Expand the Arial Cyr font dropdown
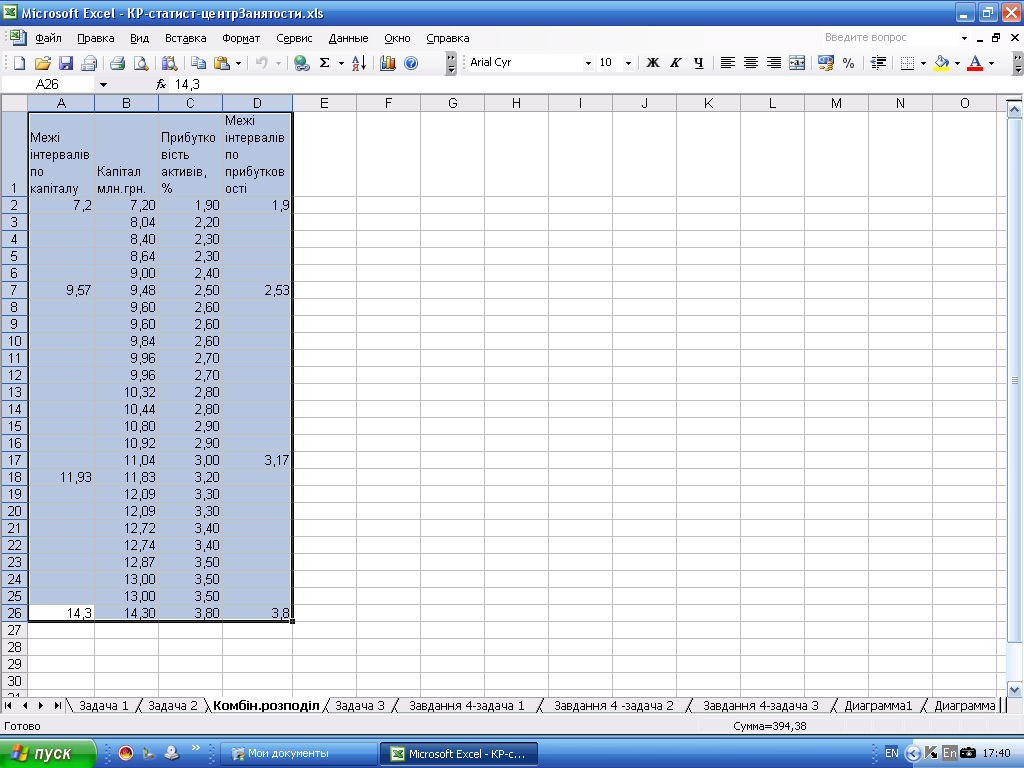This screenshot has height=768, width=1024. pos(588,63)
